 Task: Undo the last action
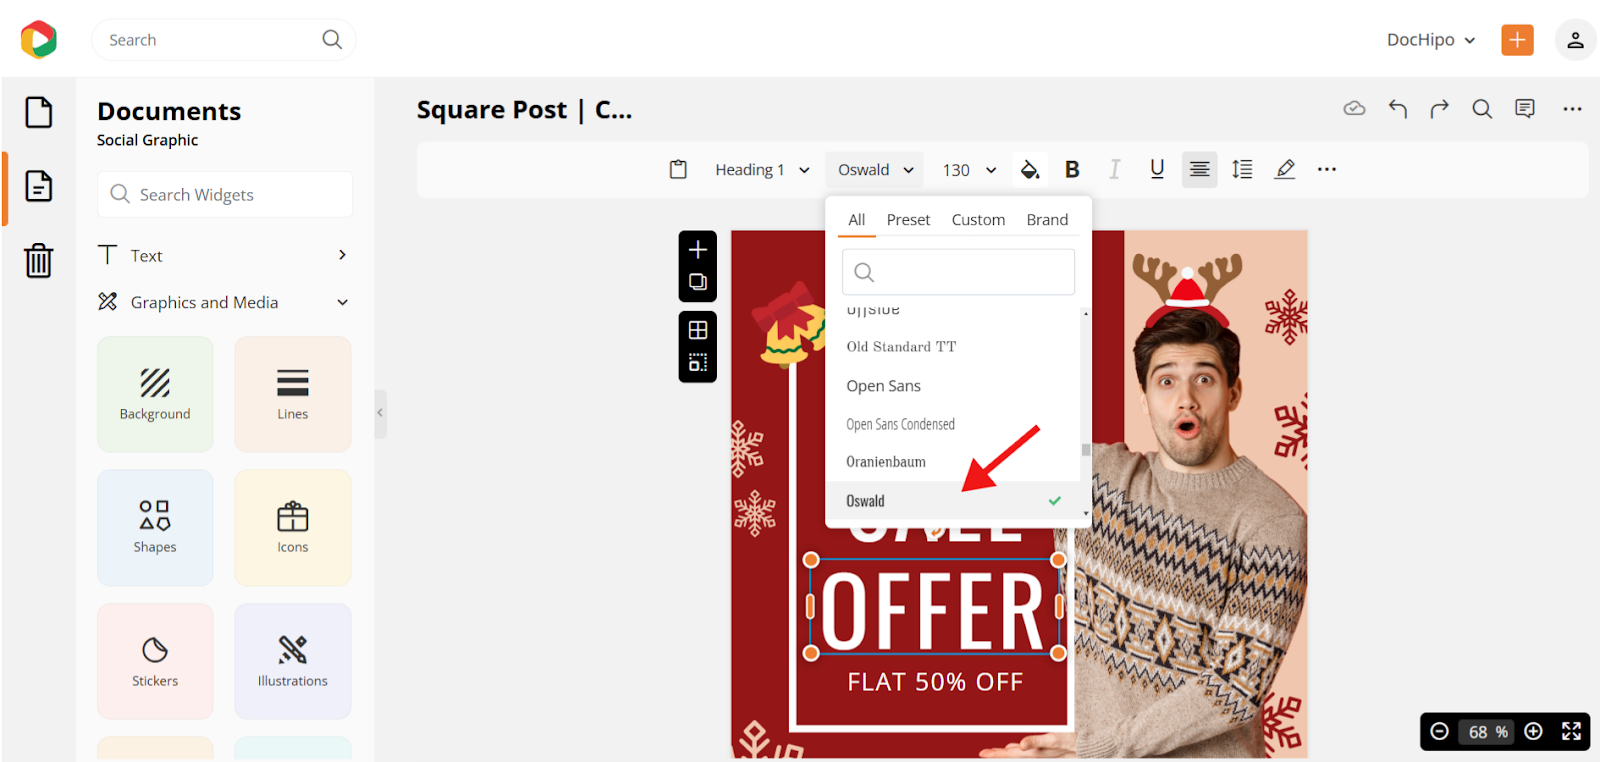(x=1397, y=108)
